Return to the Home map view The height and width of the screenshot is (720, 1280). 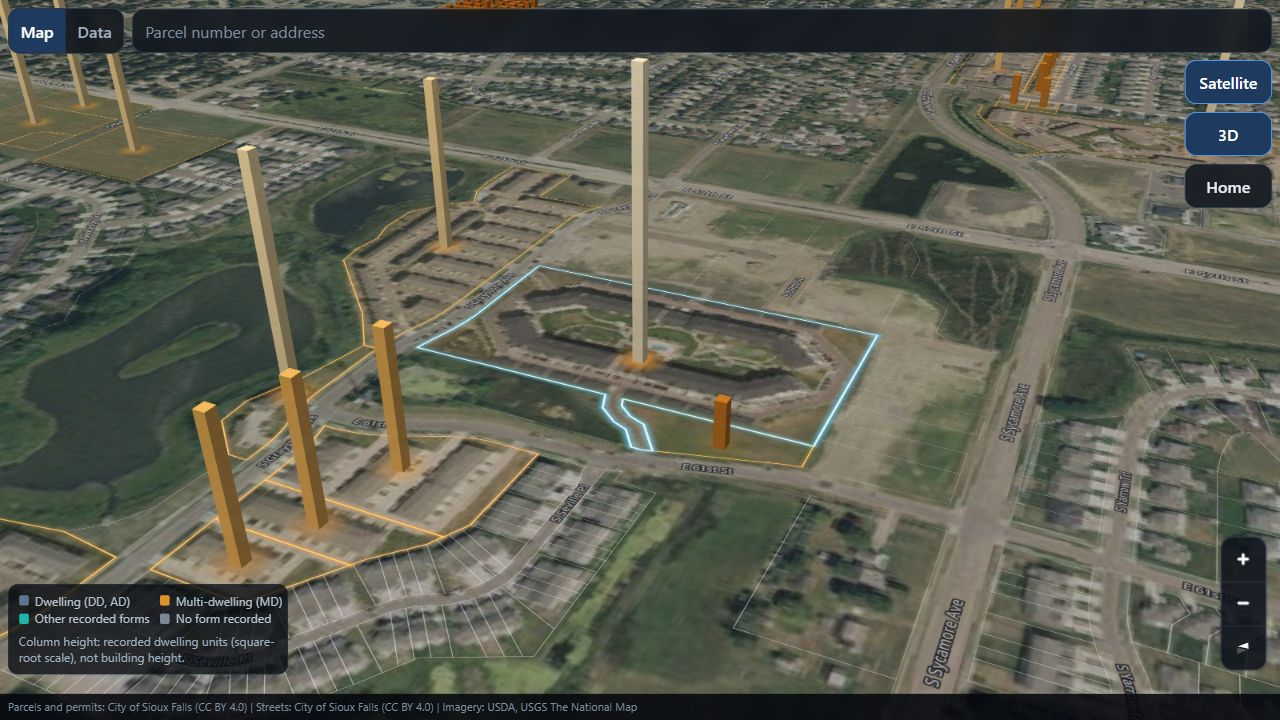coord(1228,187)
